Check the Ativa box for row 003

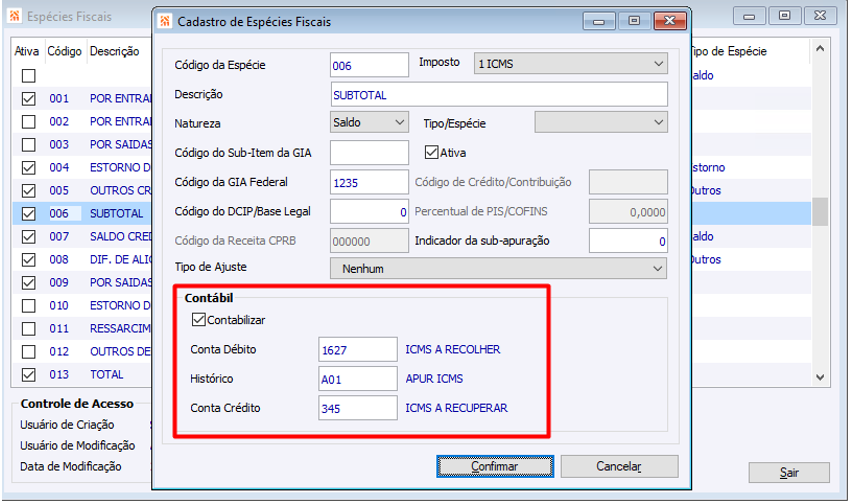point(28,144)
